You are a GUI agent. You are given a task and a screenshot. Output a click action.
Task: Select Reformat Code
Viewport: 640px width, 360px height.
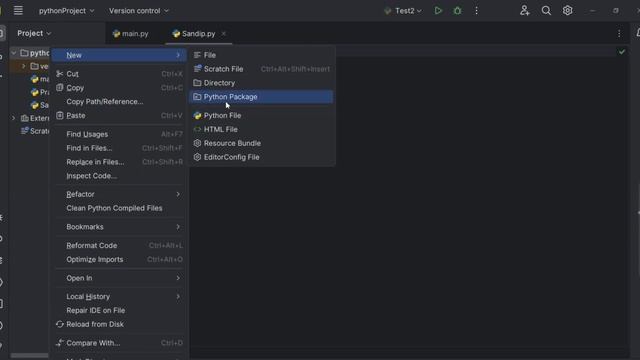pyautogui.click(x=119, y=246)
